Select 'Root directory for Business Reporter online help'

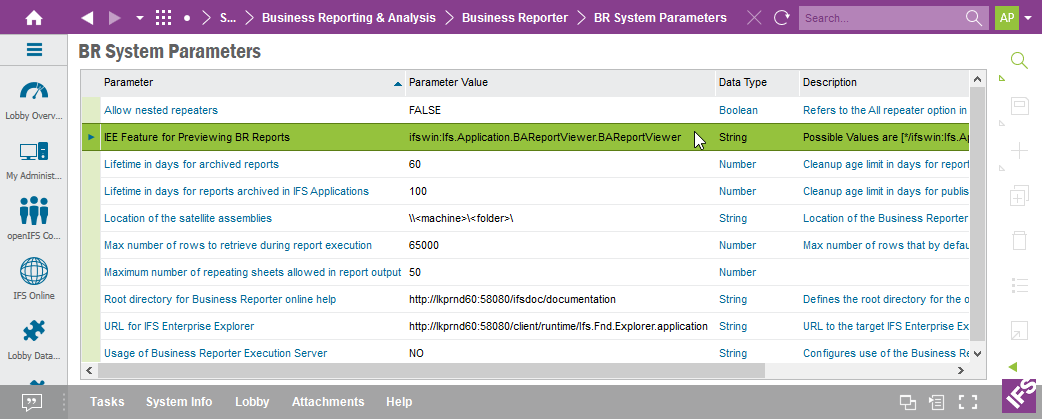pos(220,299)
